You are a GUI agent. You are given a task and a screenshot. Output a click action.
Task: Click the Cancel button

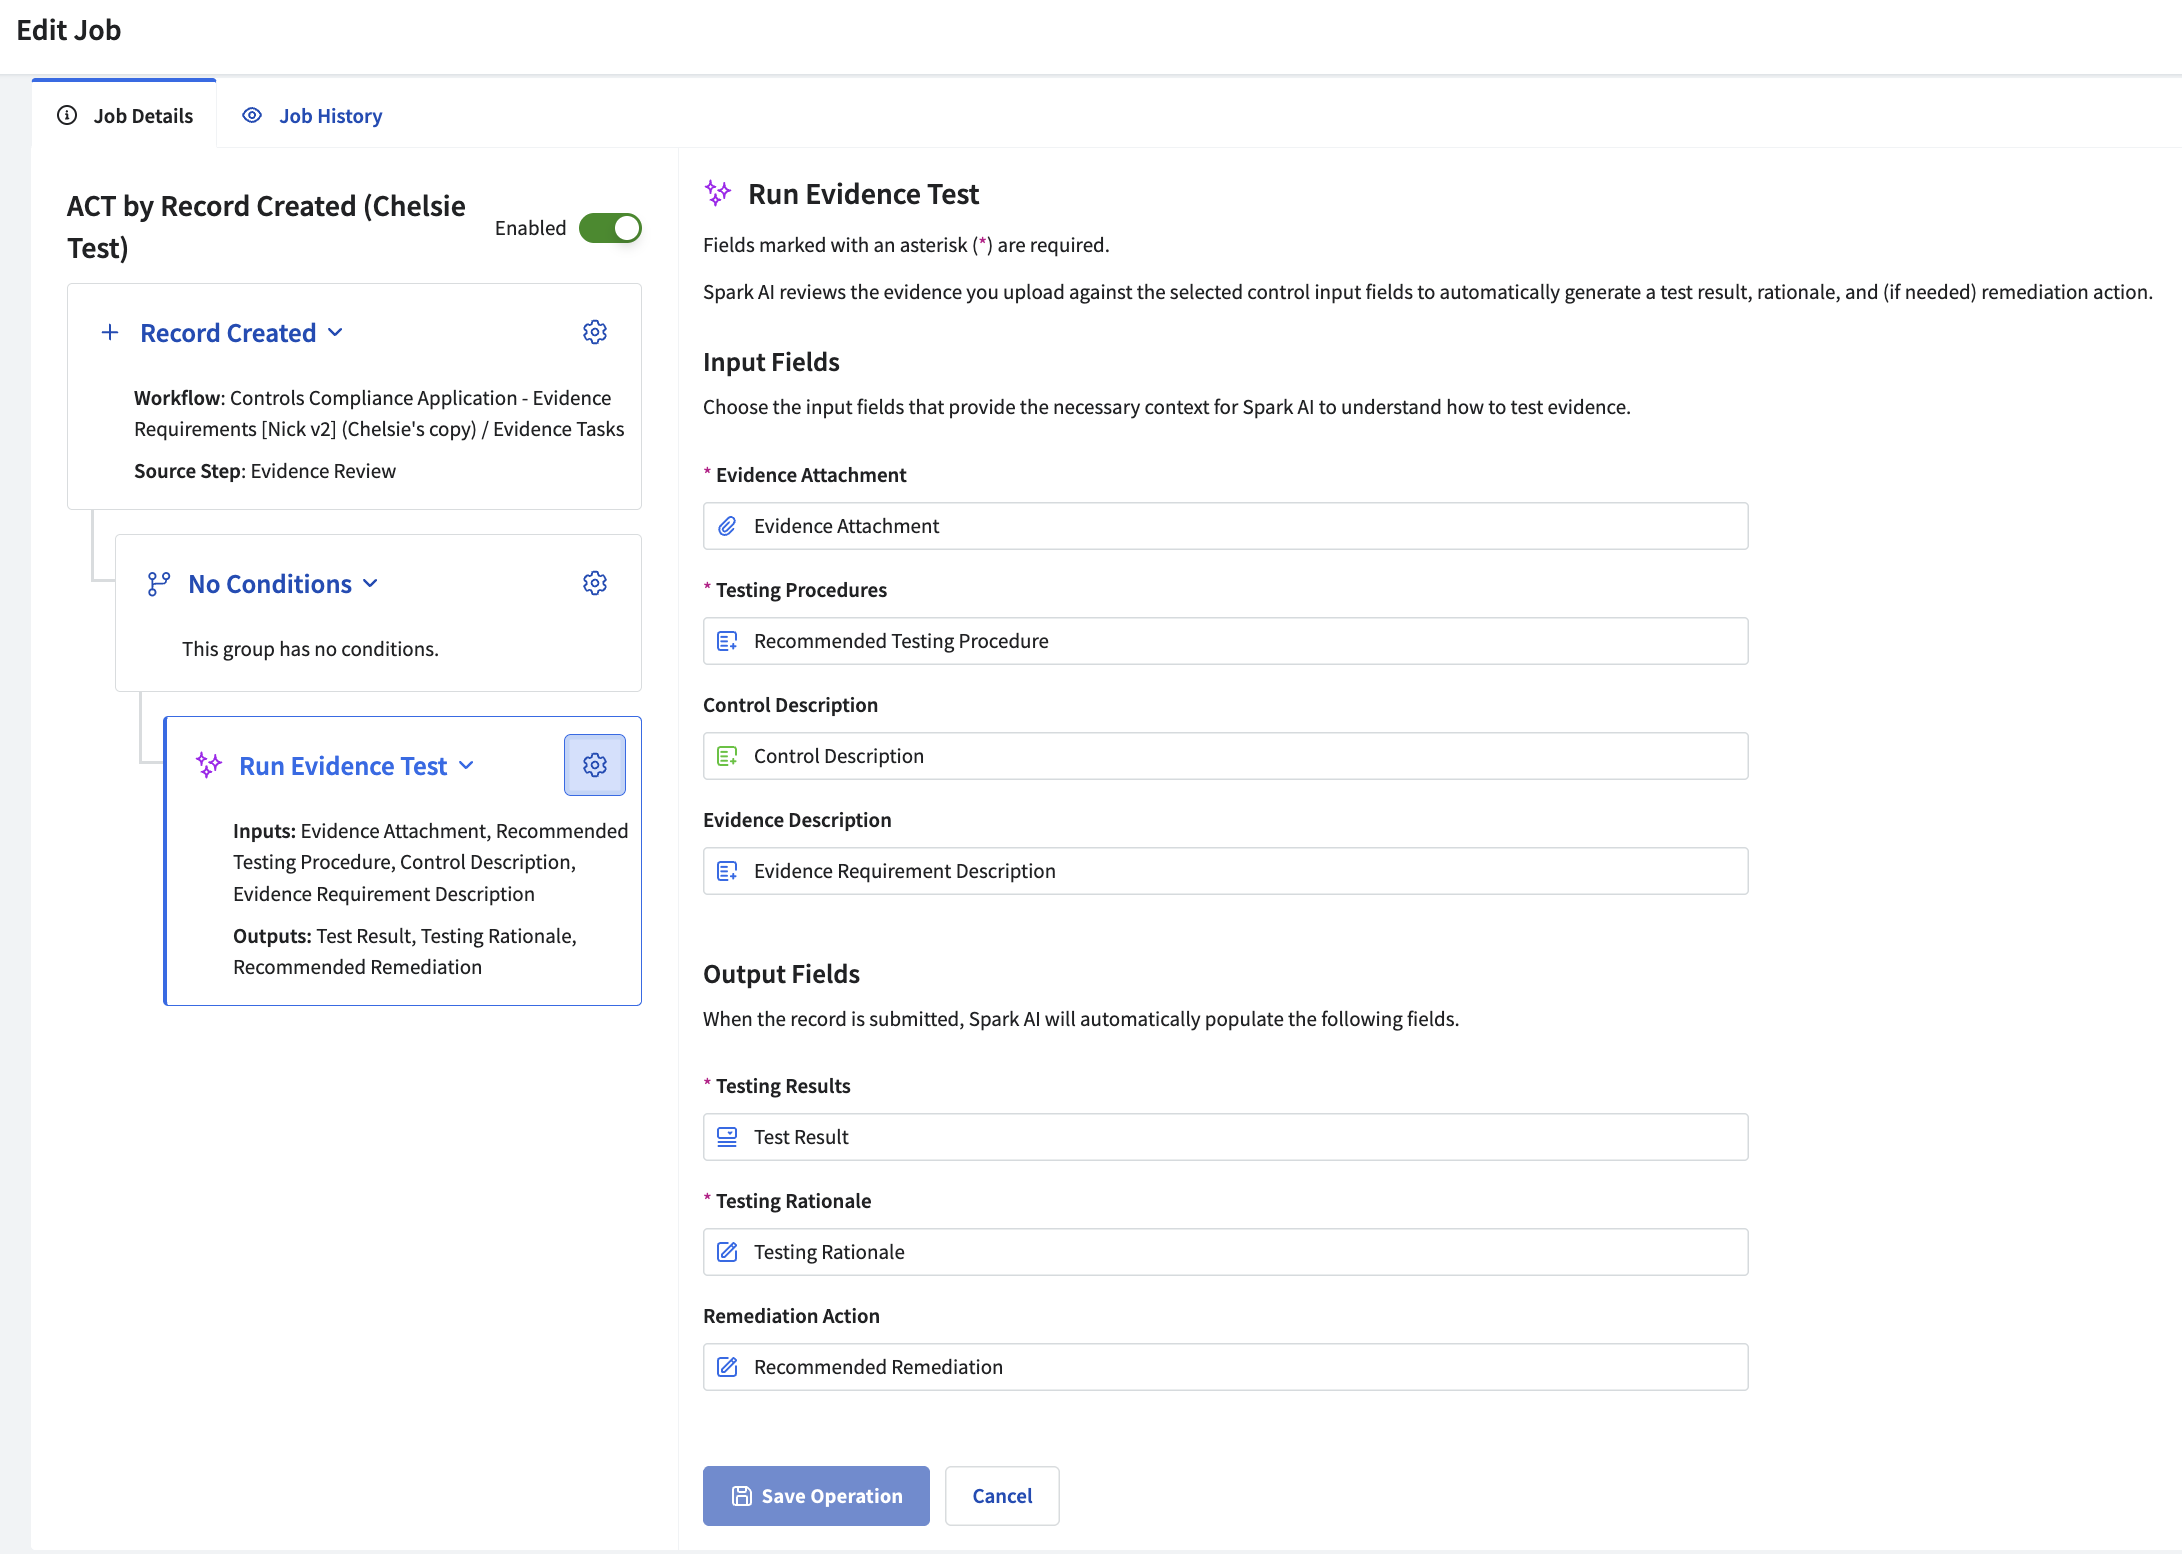pyautogui.click(x=1002, y=1496)
